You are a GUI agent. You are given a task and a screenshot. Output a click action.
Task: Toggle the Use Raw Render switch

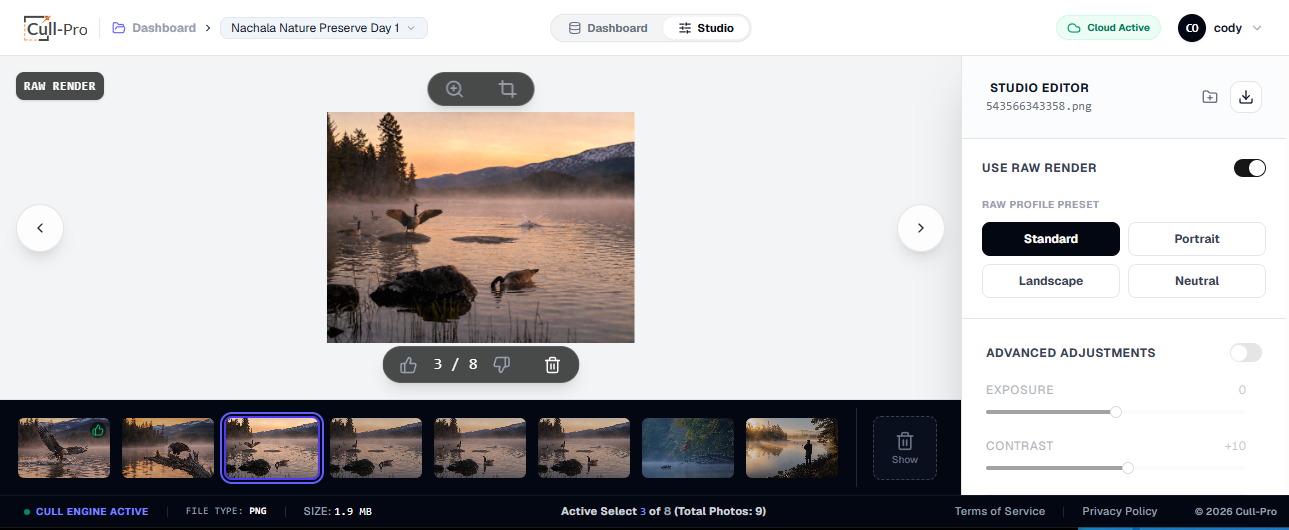point(1250,168)
